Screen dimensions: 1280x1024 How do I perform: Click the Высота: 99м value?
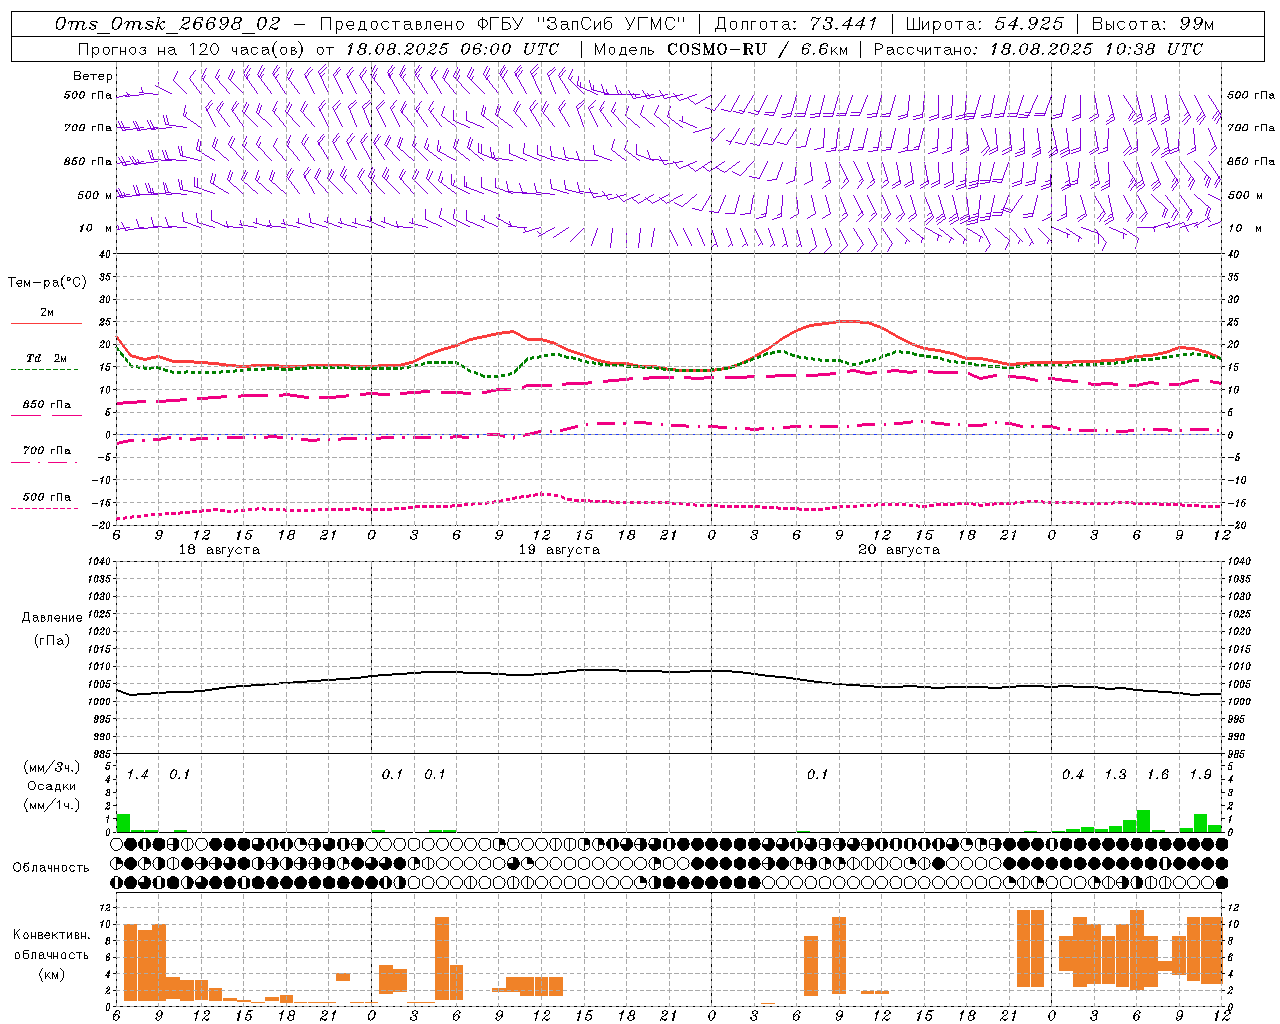(1153, 23)
